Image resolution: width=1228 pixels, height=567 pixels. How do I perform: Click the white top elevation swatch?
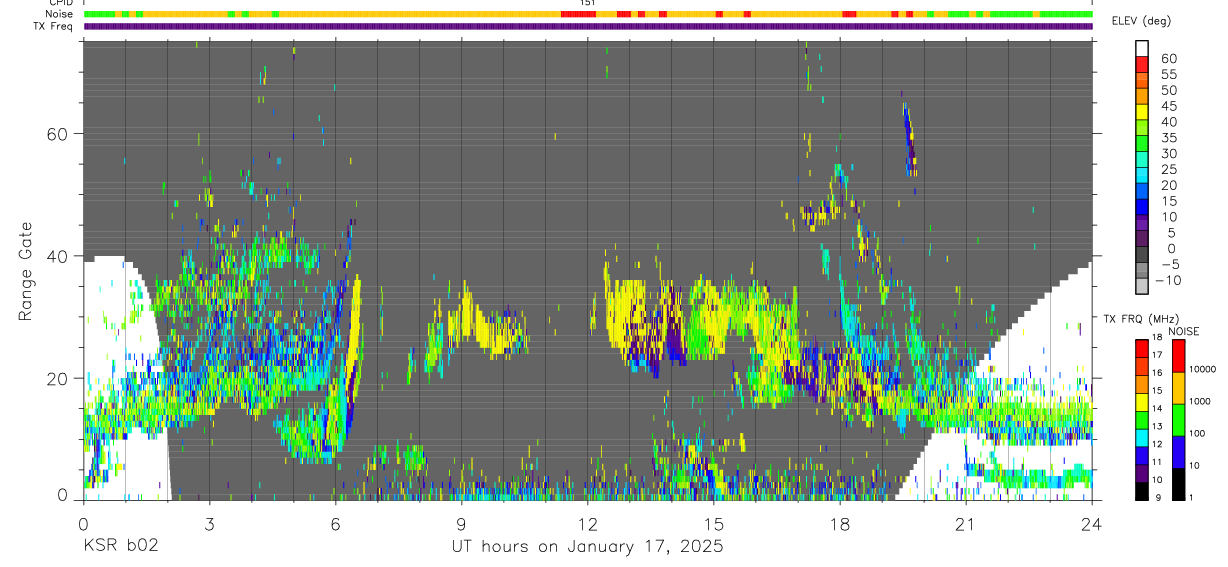click(x=1141, y=46)
